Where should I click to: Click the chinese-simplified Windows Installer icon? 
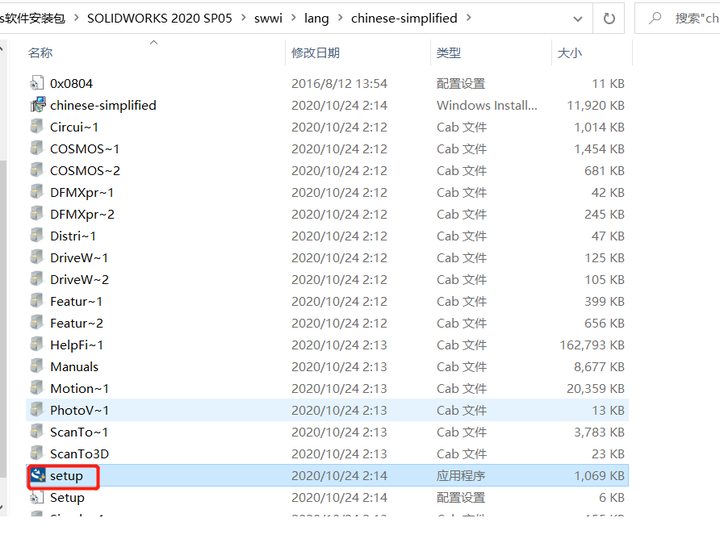click(x=38, y=105)
